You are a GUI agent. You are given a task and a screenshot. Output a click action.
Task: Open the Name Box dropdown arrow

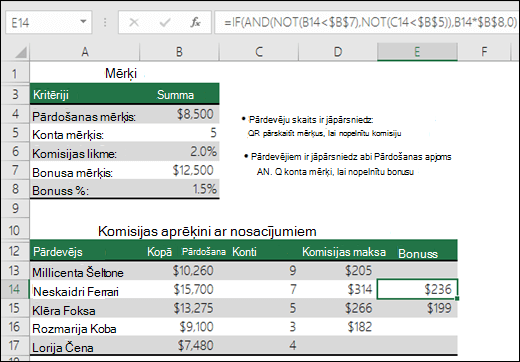tap(83, 22)
